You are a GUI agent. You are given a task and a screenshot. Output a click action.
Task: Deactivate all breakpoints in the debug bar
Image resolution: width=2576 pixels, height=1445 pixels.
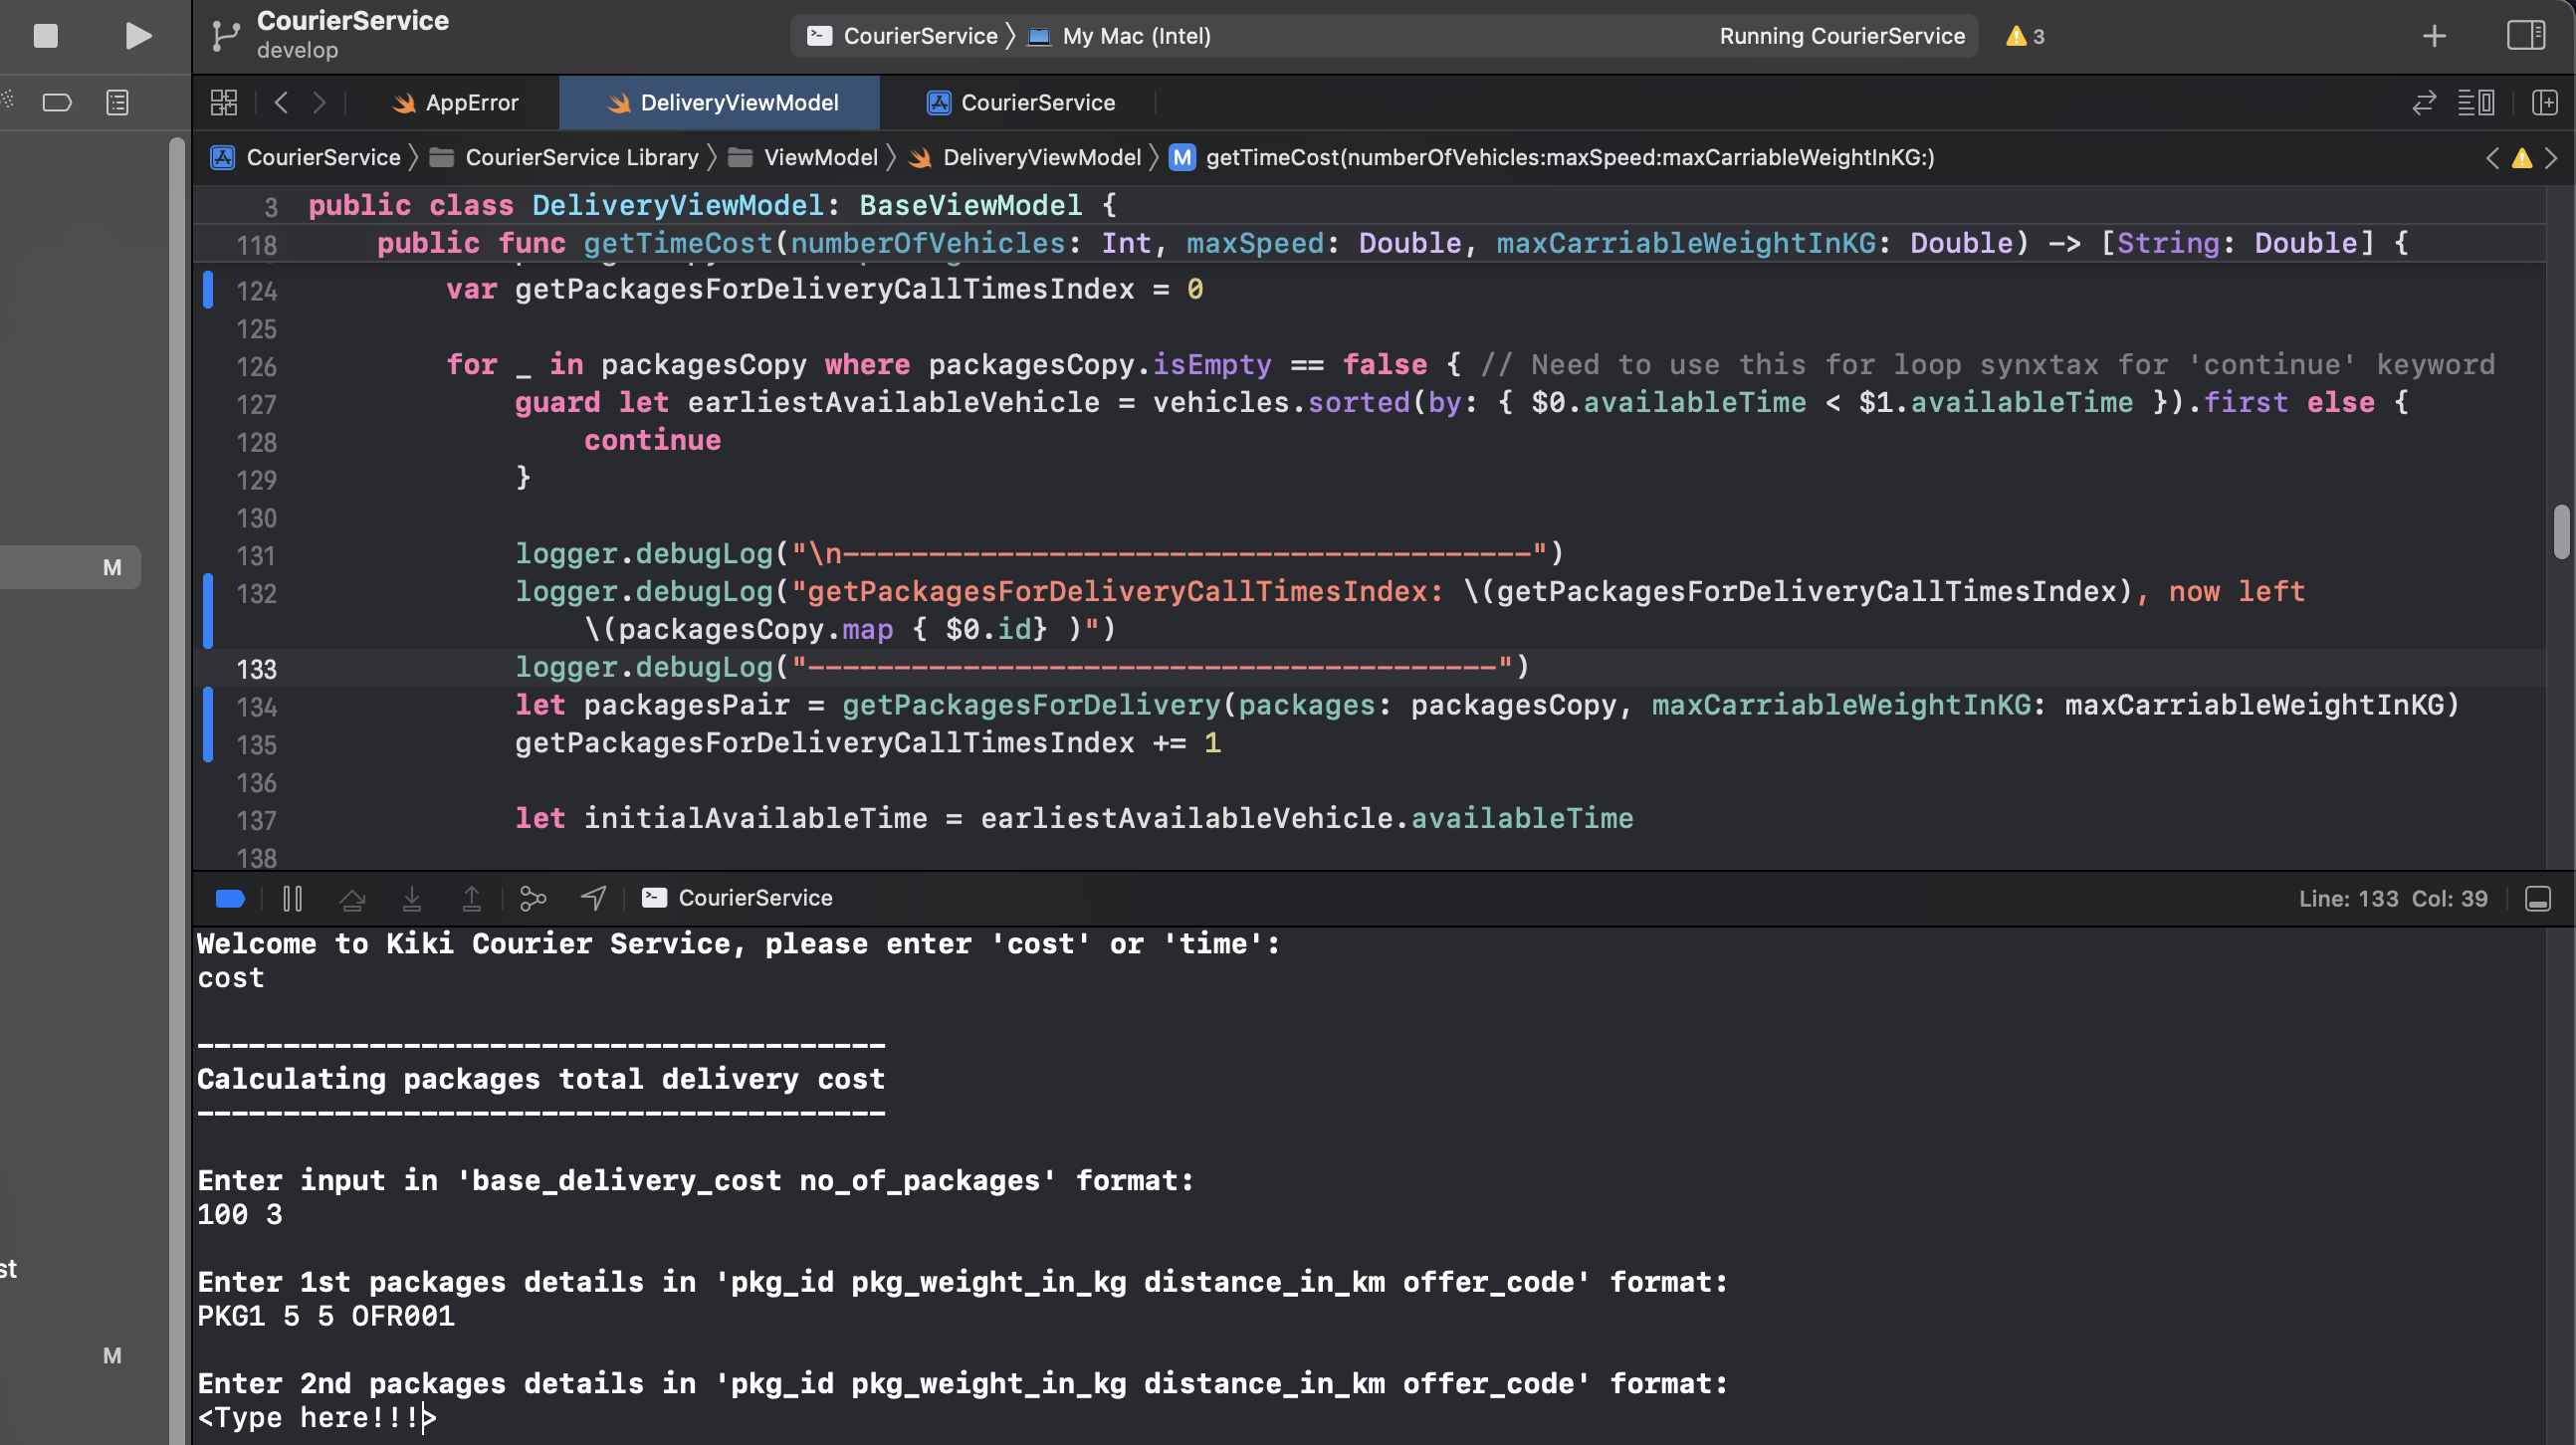(229, 898)
